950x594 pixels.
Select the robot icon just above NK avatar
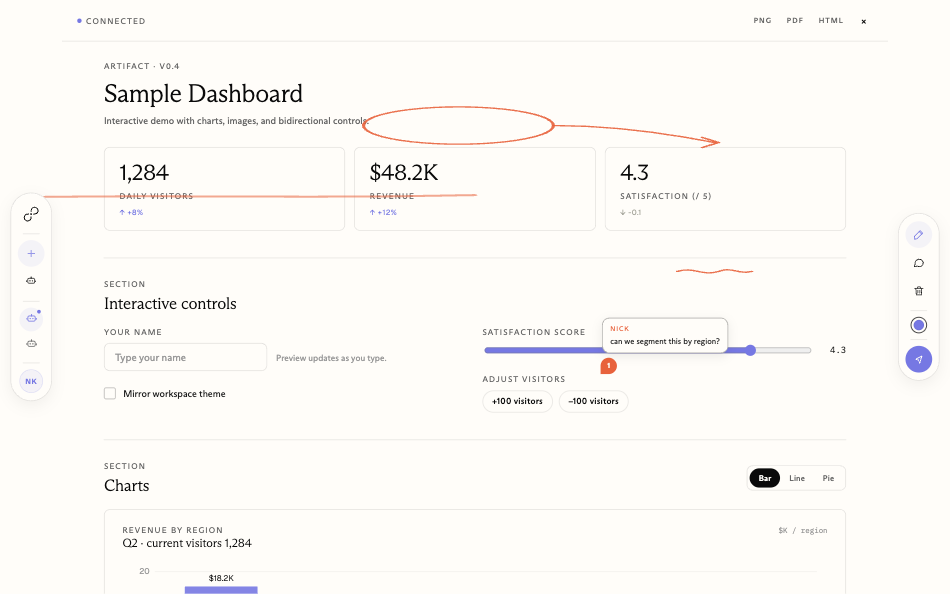point(31,344)
